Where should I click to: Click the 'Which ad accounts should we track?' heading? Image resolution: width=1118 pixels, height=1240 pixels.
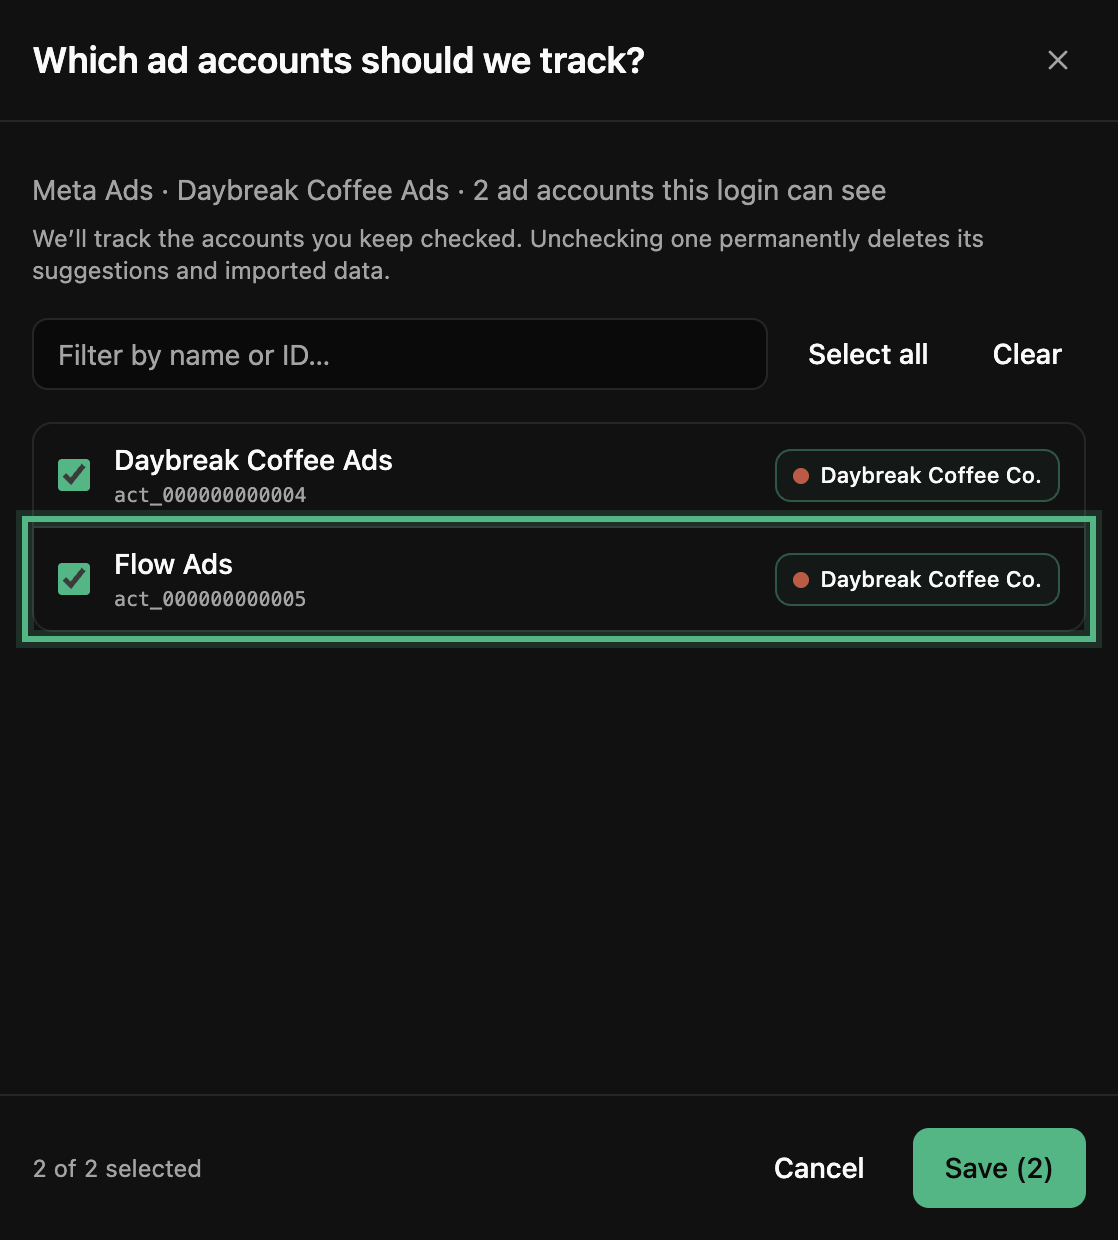[x=339, y=60]
